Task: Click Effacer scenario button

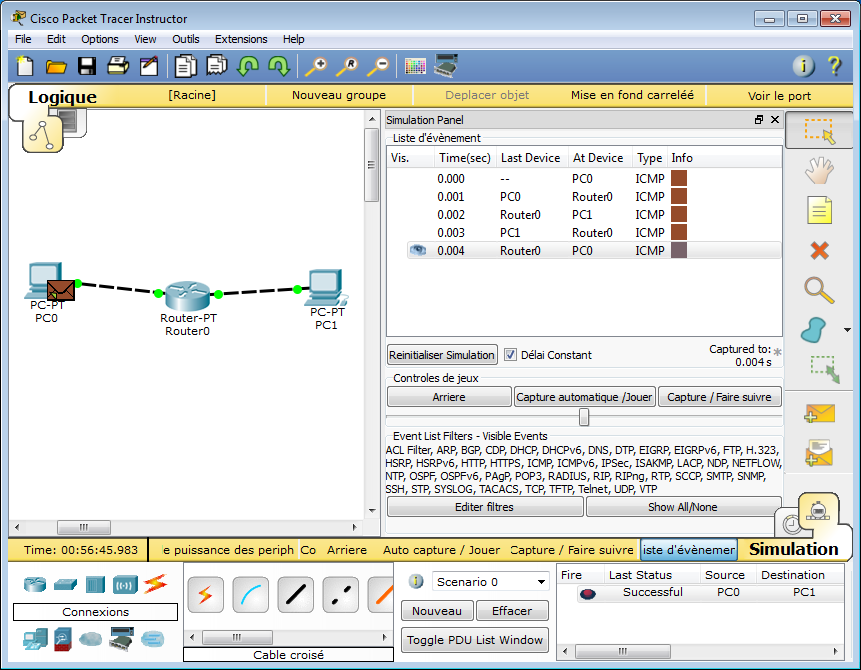Action: pos(512,611)
